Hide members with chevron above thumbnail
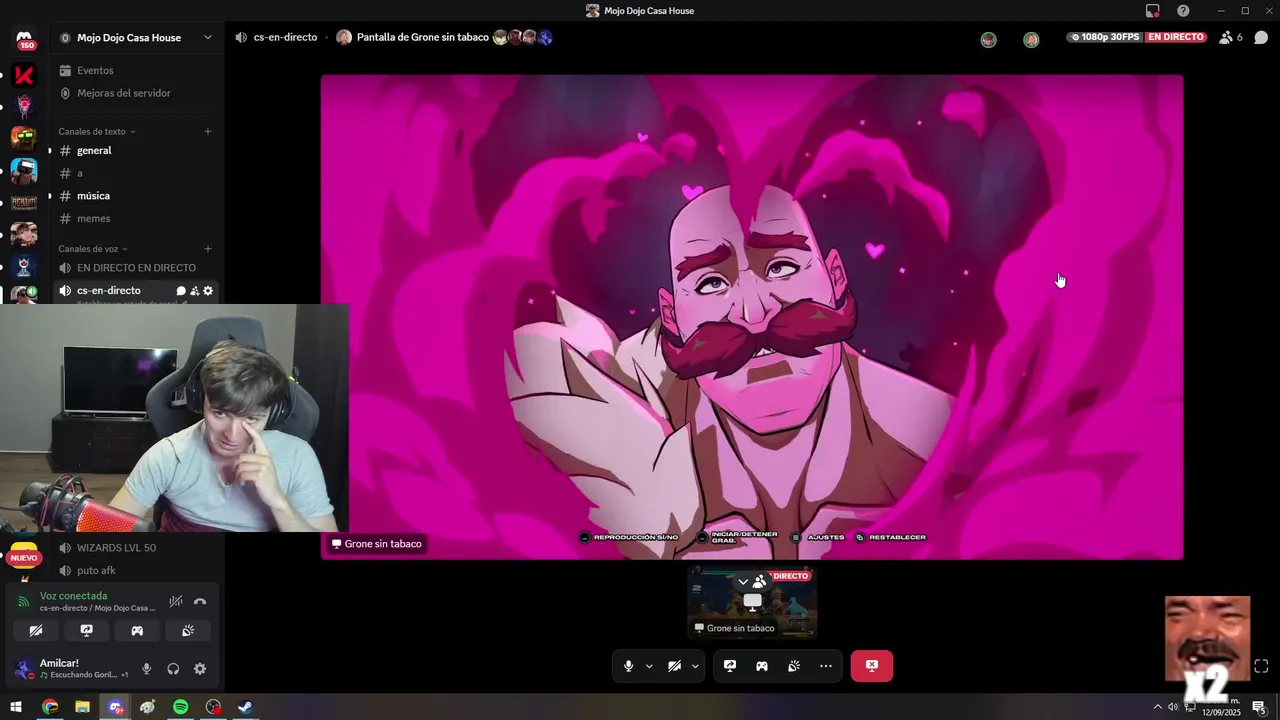This screenshot has width=1280, height=720. 743,581
